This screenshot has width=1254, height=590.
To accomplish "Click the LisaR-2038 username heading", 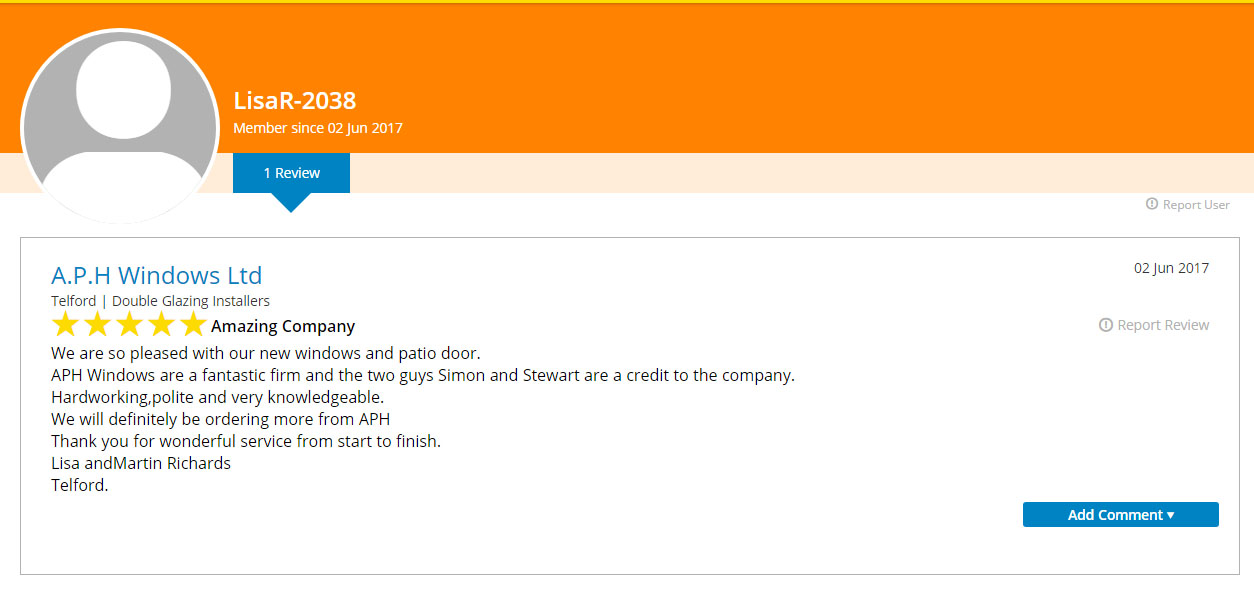I will 295,100.
